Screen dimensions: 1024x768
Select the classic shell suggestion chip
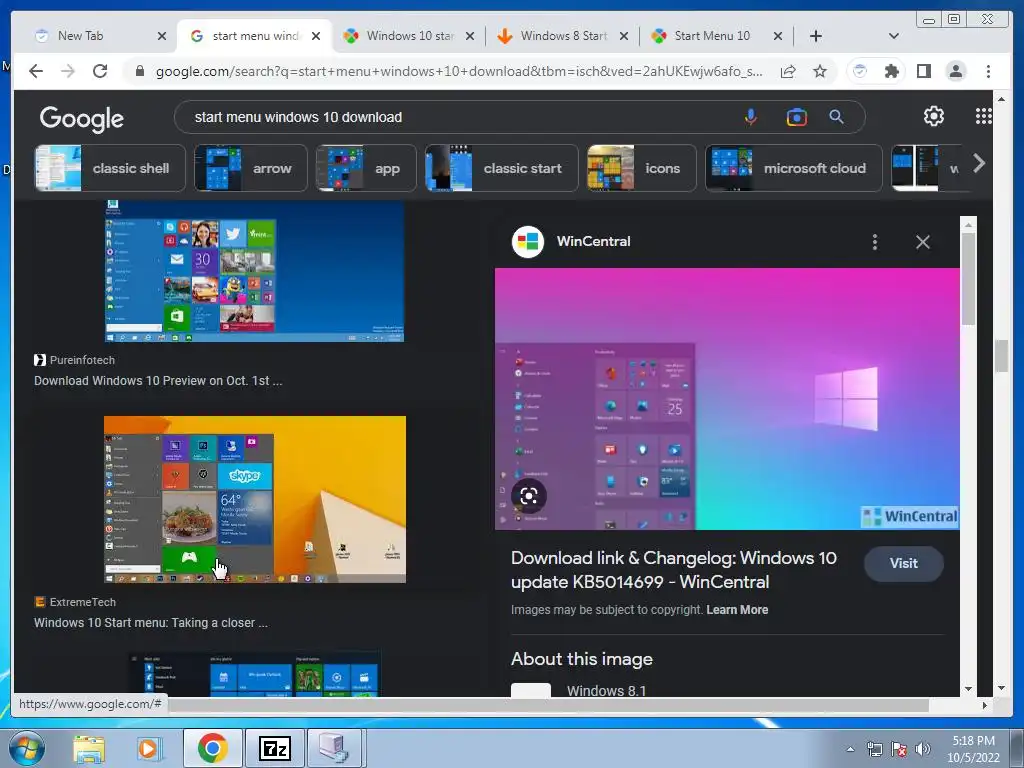[x=110, y=168]
